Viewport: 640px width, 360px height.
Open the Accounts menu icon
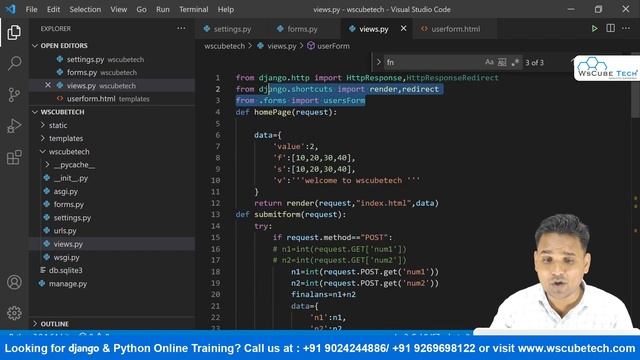(x=14, y=282)
